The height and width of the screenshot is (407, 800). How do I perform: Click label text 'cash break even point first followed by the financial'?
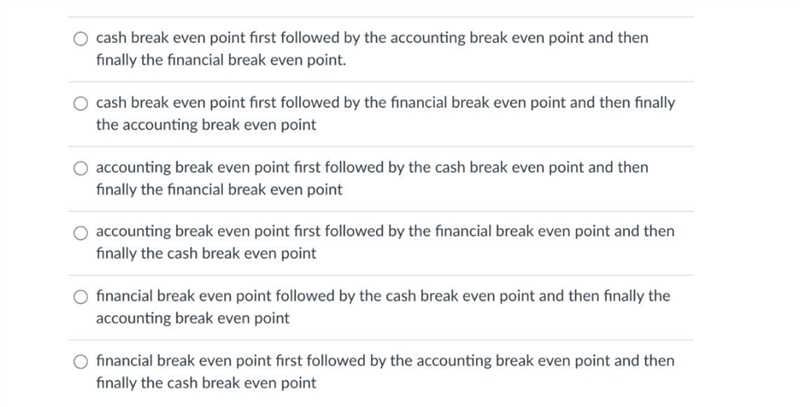272,103
